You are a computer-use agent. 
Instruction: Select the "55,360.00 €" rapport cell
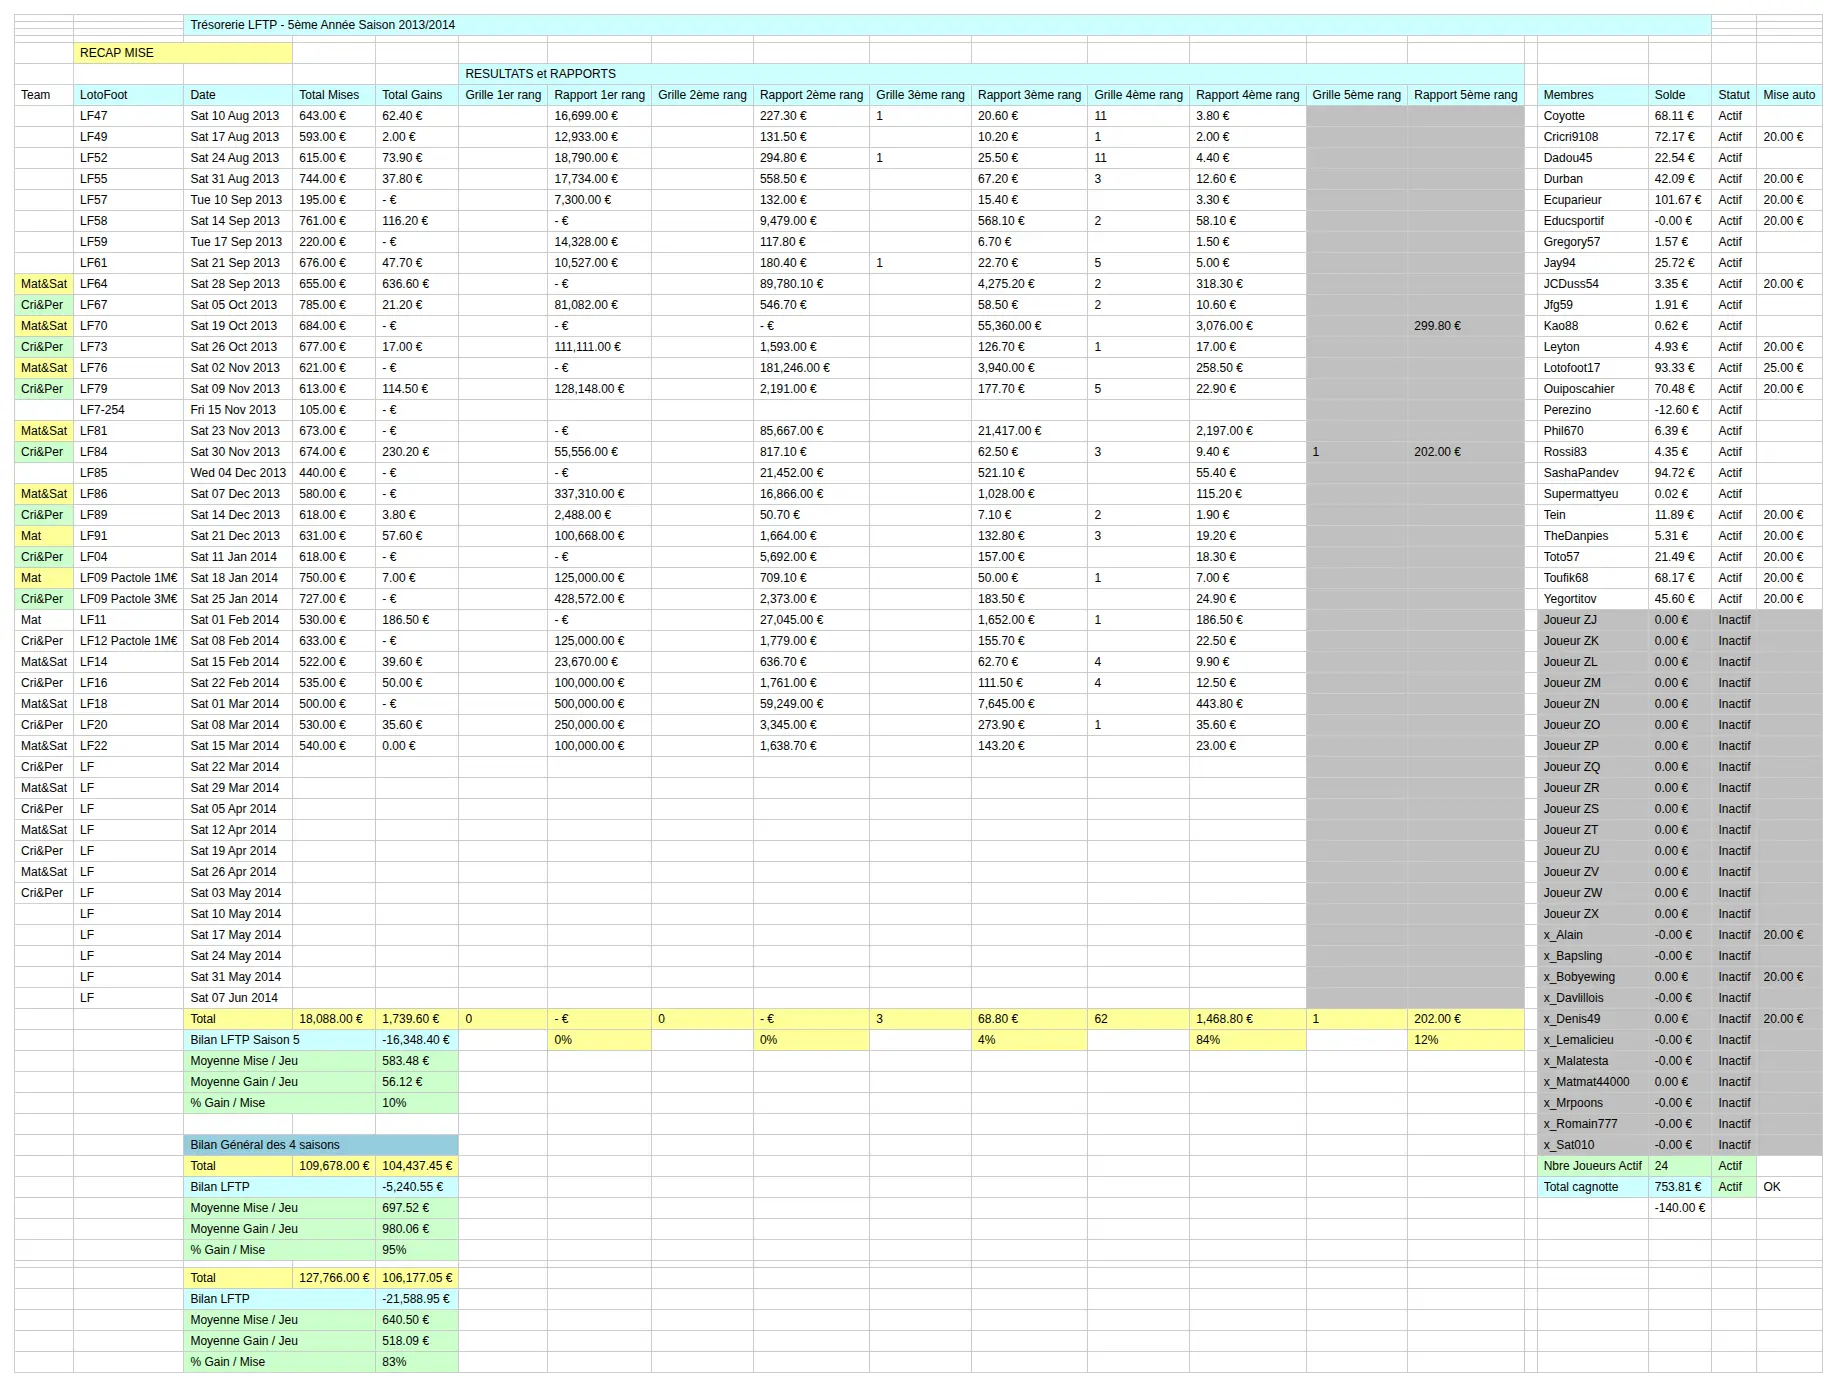click(x=1029, y=326)
